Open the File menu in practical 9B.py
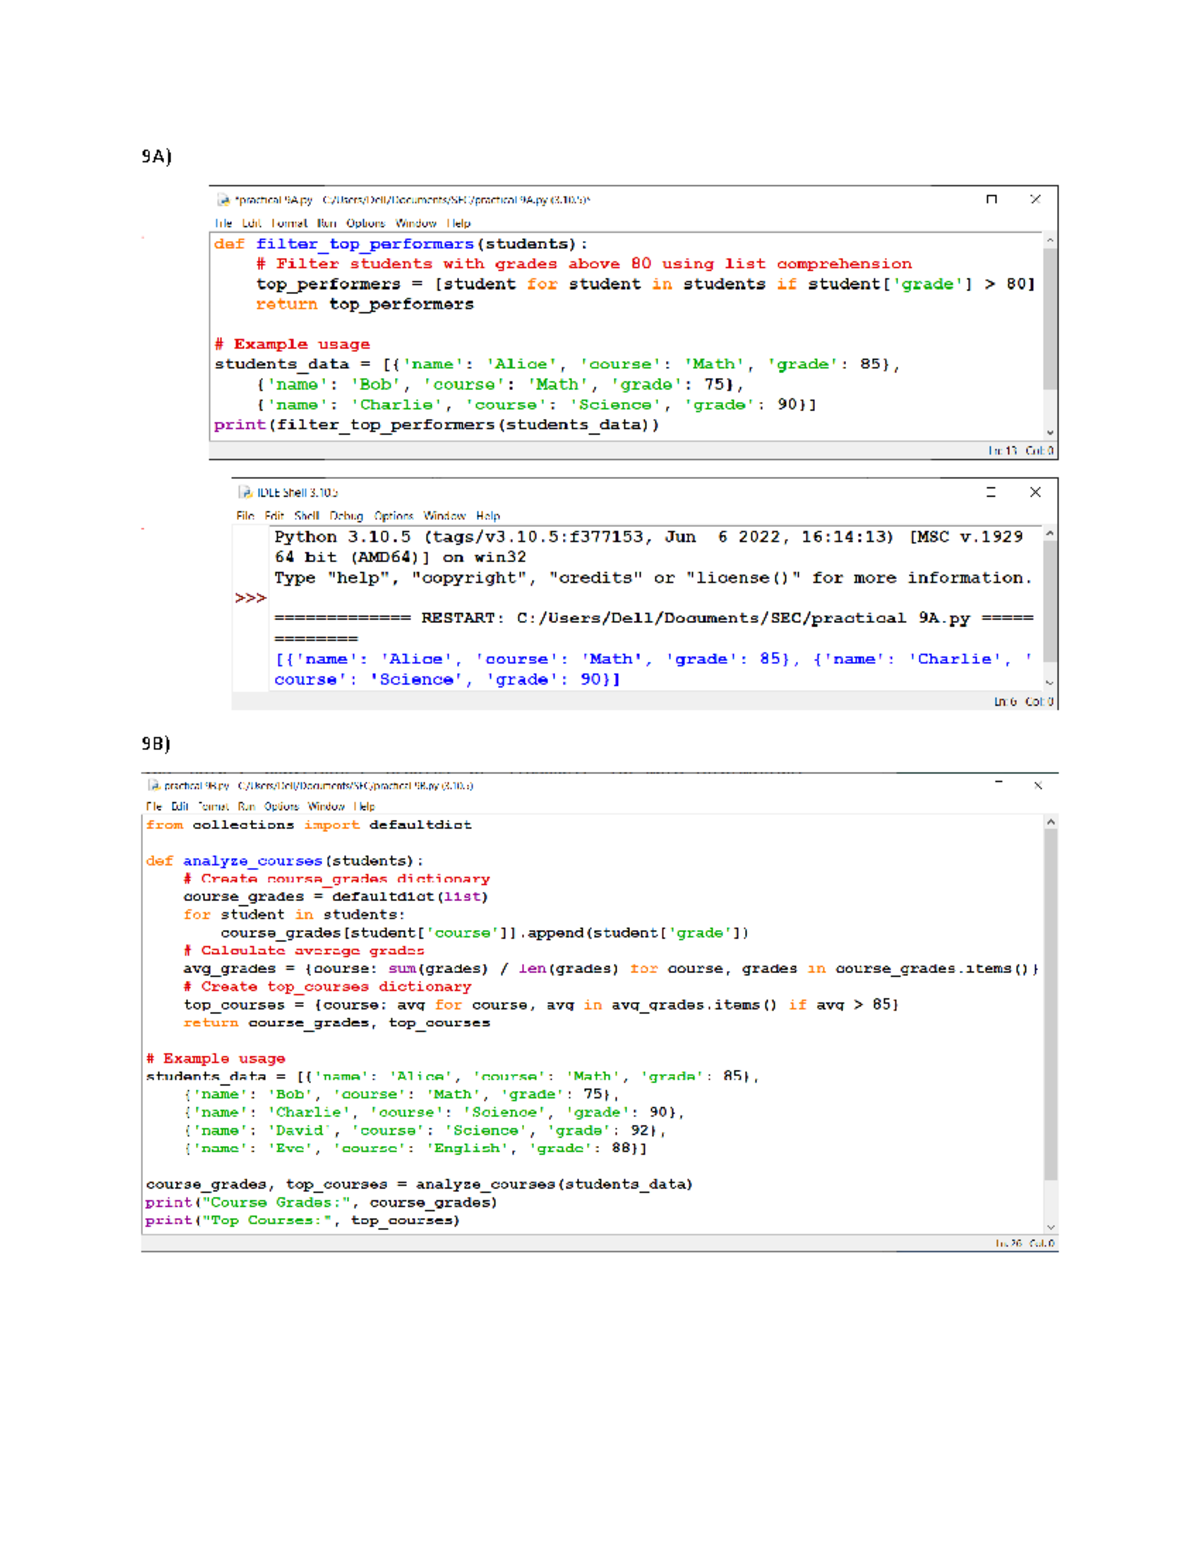The image size is (1200, 1553). 153,807
